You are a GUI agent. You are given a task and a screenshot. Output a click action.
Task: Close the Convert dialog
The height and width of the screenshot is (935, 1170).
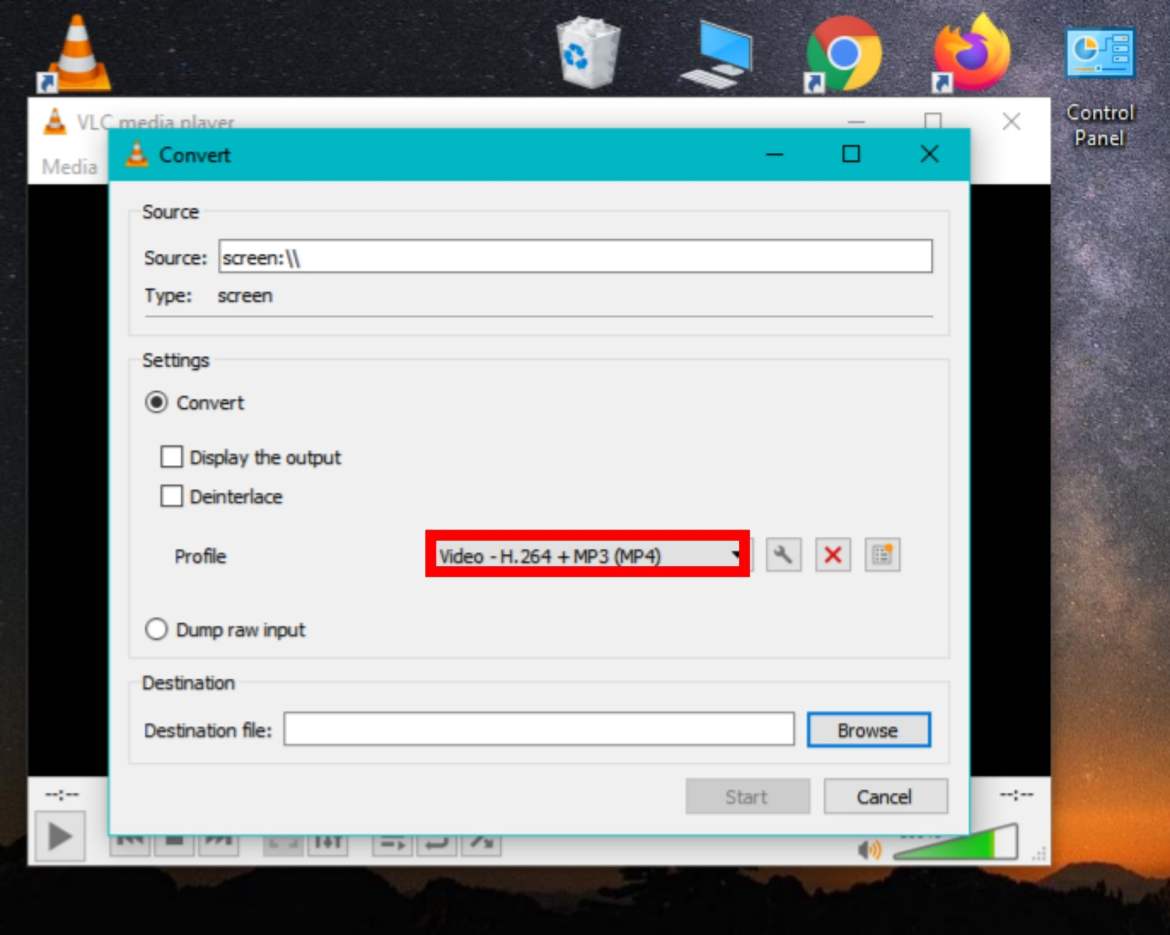point(929,154)
